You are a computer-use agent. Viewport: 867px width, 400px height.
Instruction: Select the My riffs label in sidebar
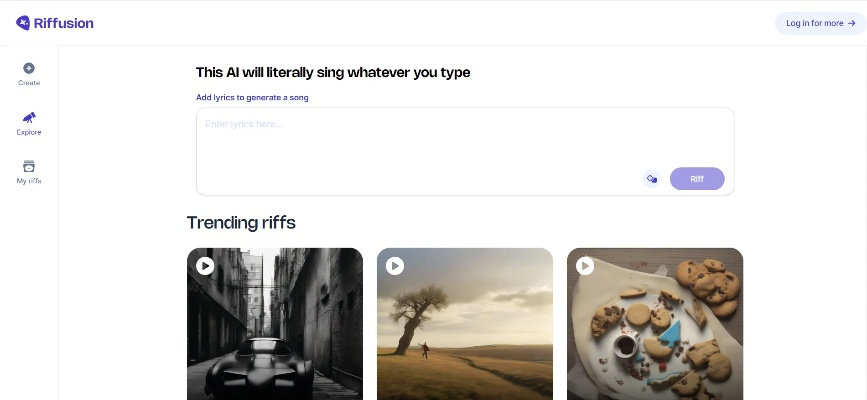(29, 181)
